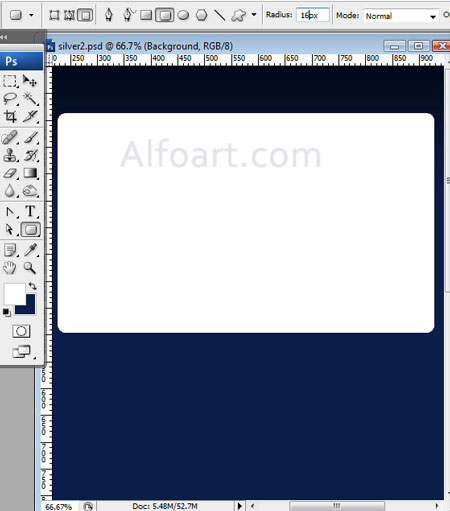450x511 pixels.
Task: Restore the silver2.psd document window
Action: [x=418, y=46]
